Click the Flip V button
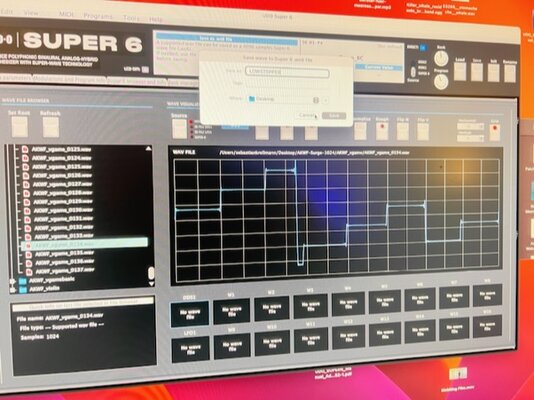This screenshot has height=400, width=534. coord(423,131)
